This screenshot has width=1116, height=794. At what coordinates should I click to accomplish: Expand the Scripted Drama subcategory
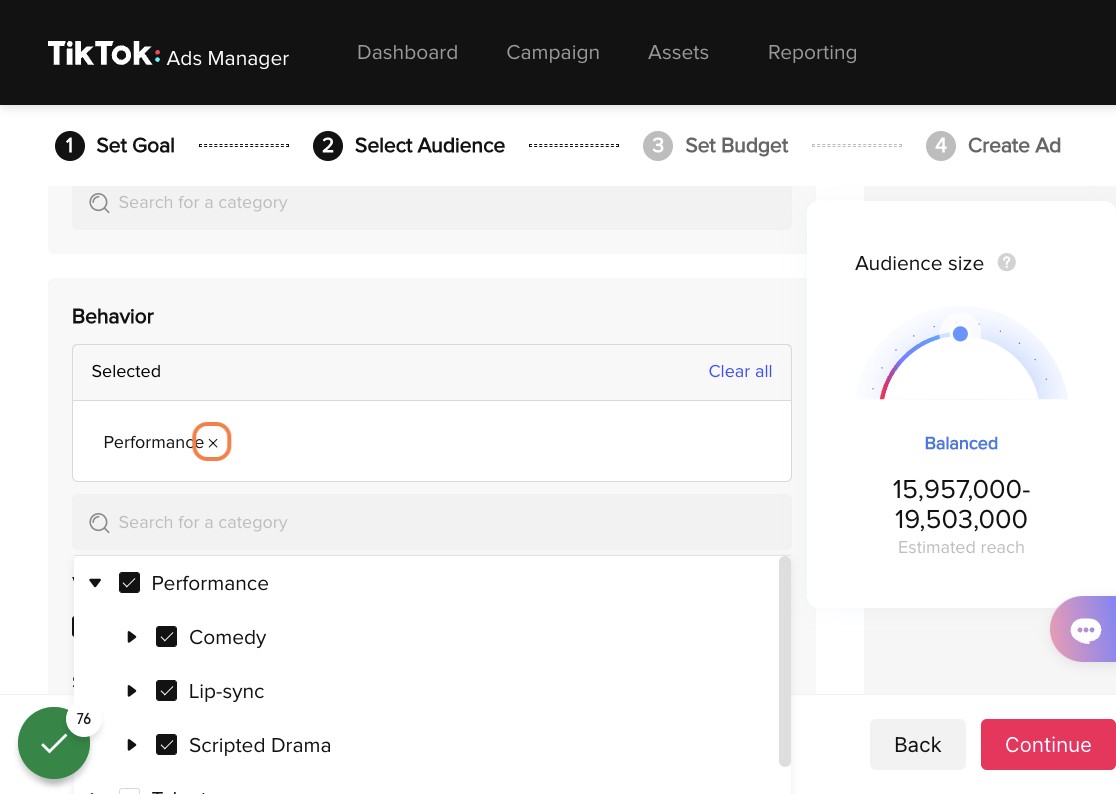coord(132,745)
